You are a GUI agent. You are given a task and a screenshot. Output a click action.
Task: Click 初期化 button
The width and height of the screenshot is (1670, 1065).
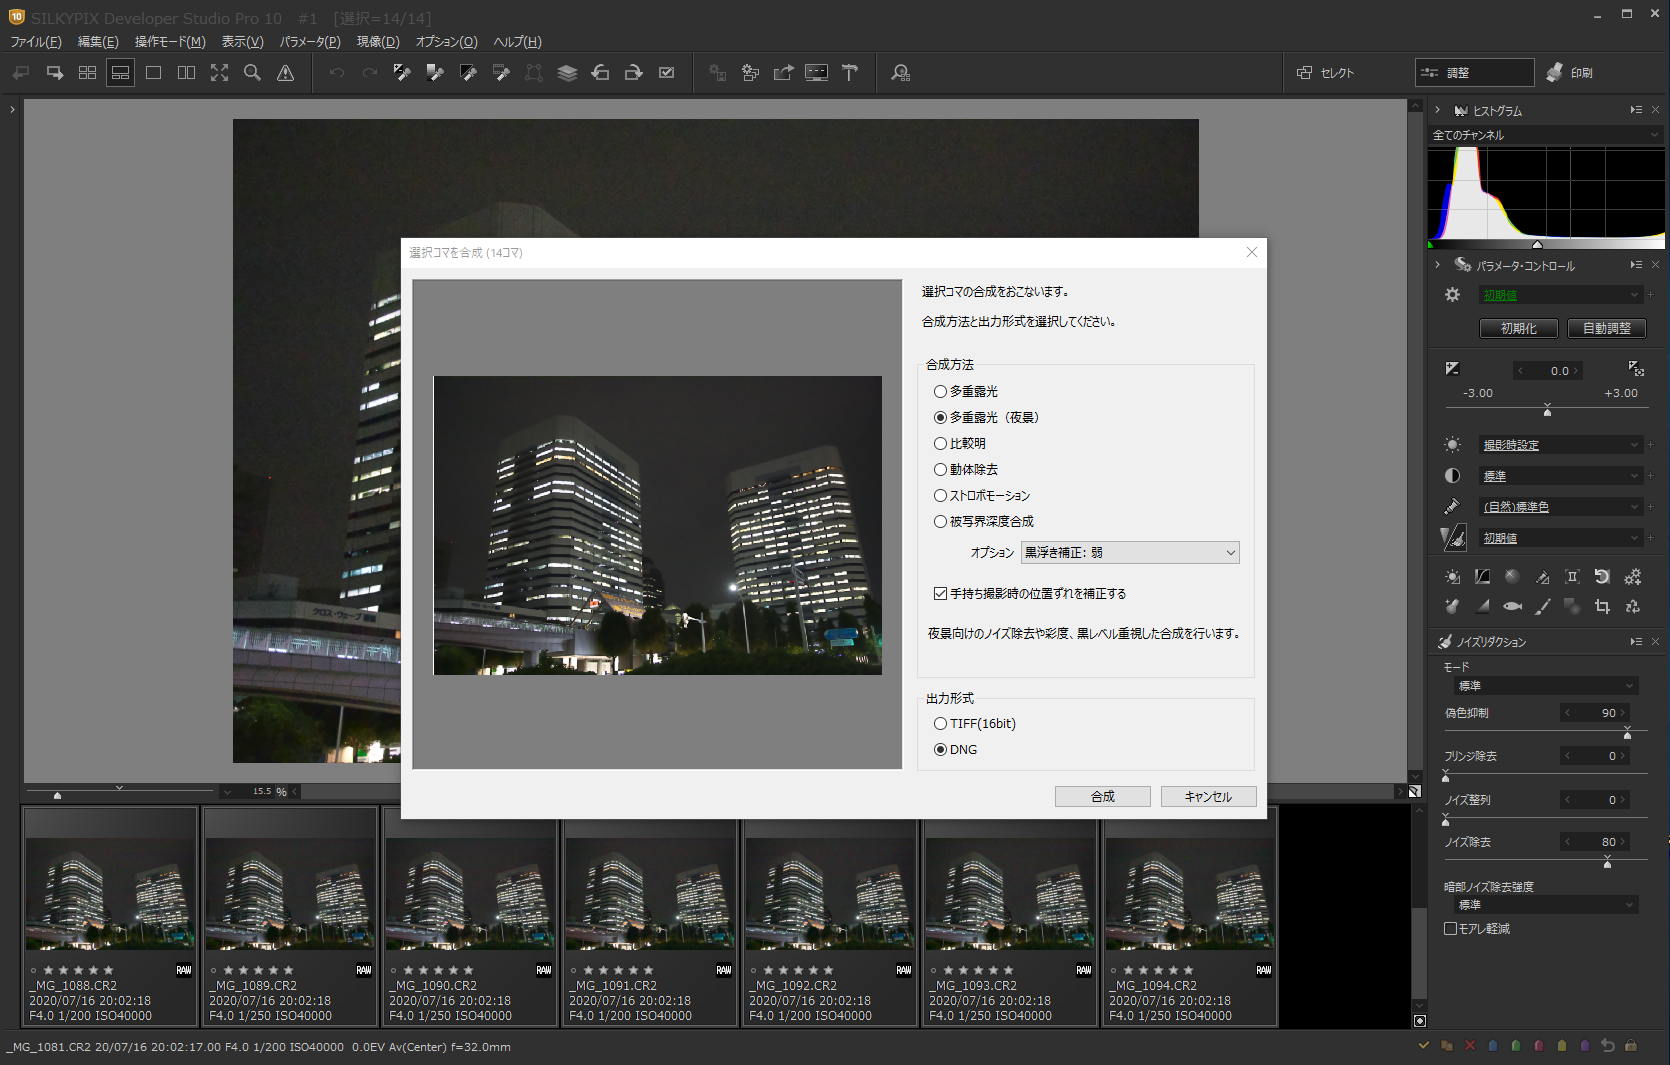point(1518,328)
